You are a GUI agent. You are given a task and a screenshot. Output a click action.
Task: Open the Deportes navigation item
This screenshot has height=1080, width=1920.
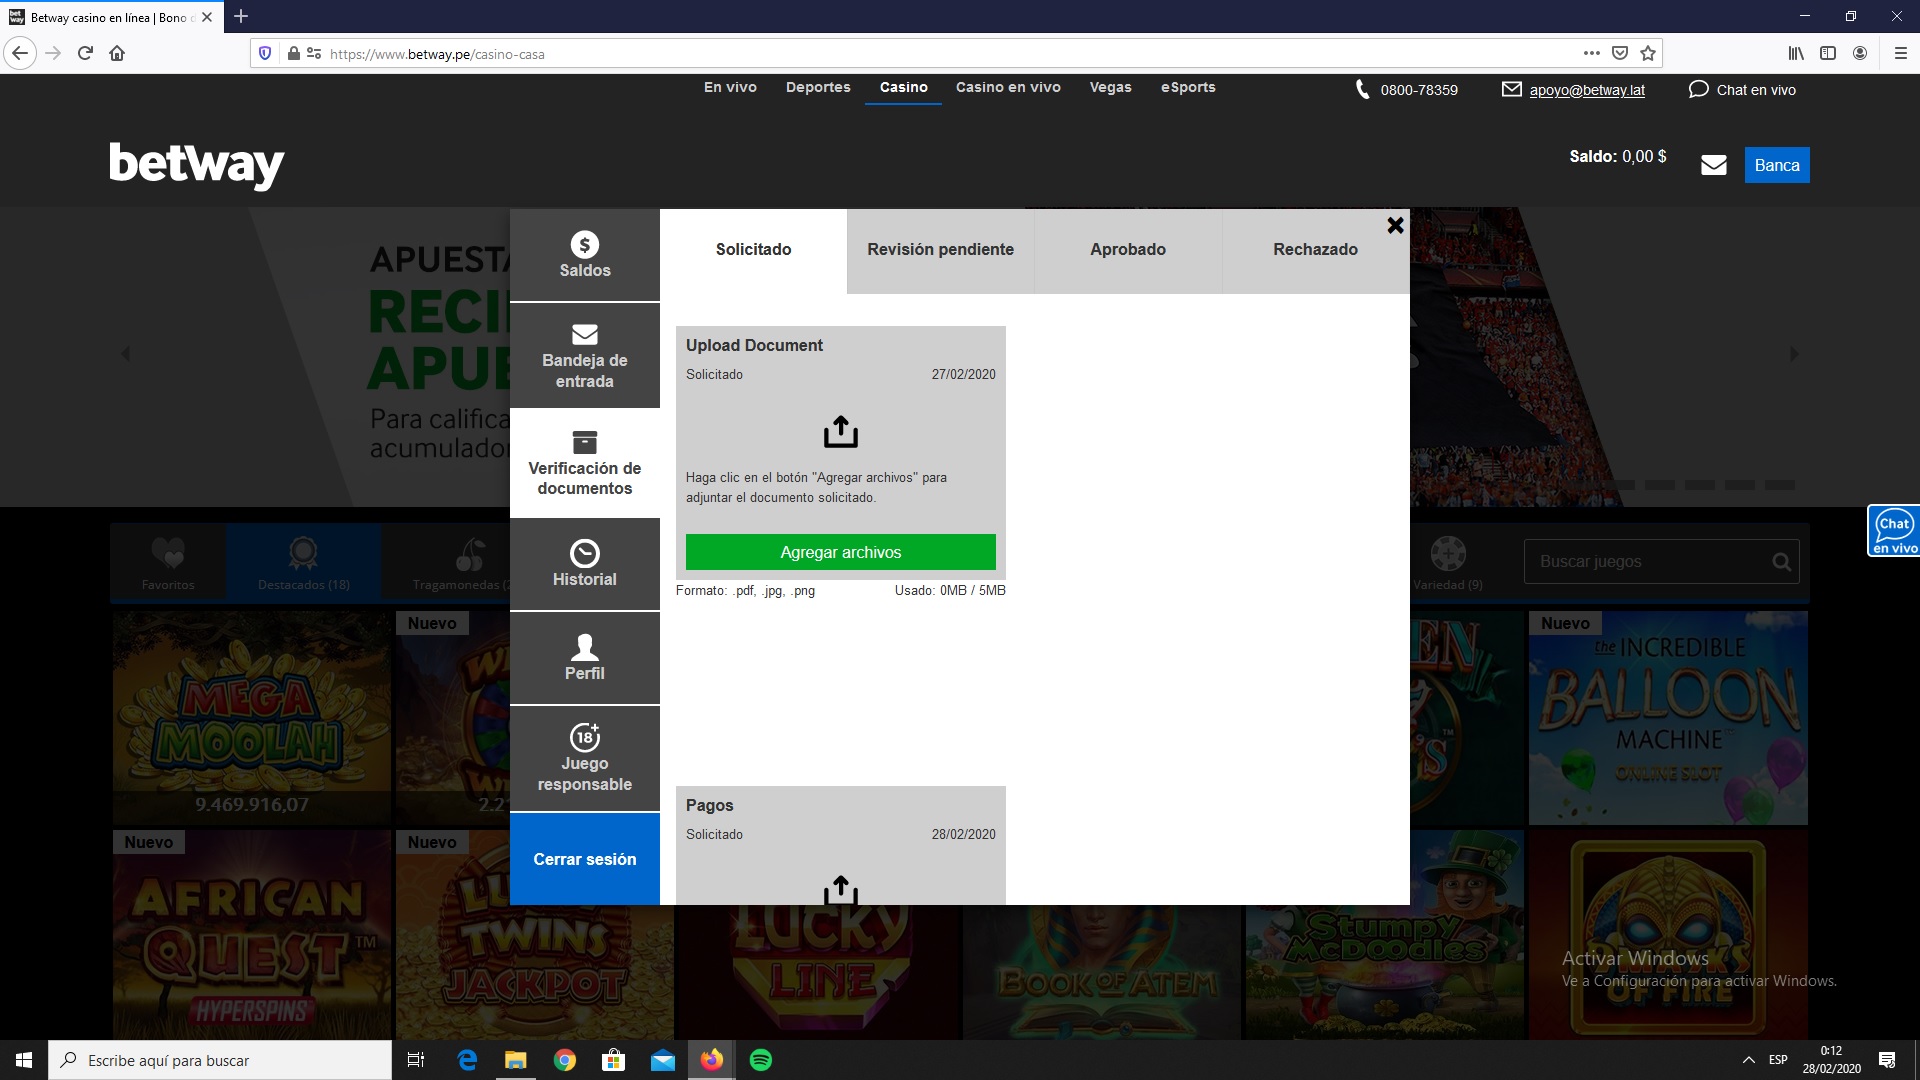click(x=818, y=87)
